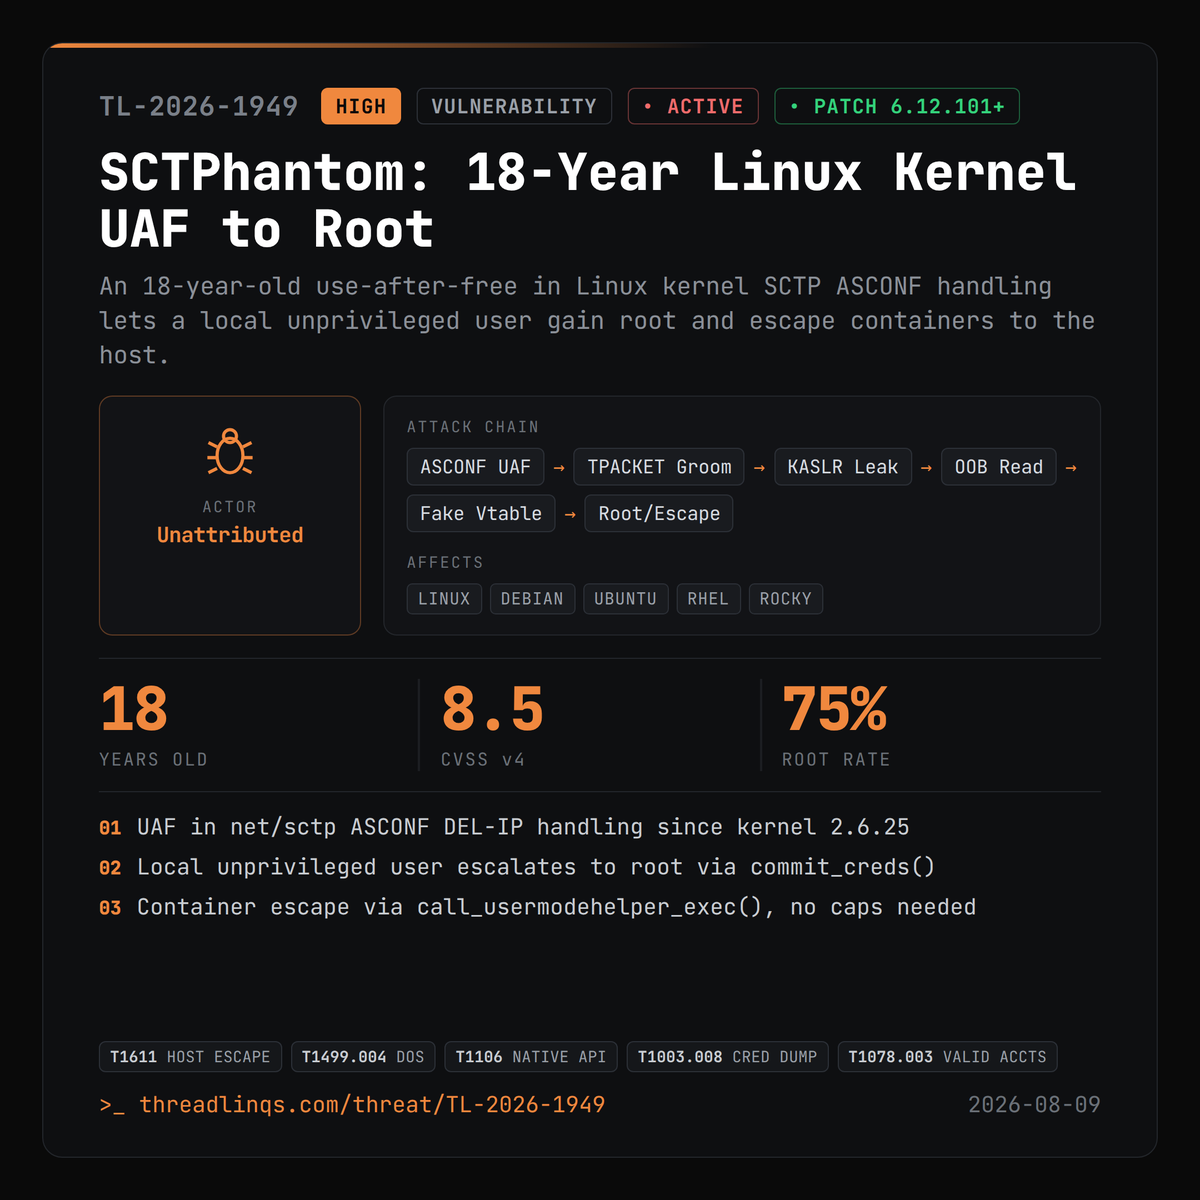Click the PATCH 6.12.101+ badge
This screenshot has width=1200, height=1200.
click(x=897, y=106)
